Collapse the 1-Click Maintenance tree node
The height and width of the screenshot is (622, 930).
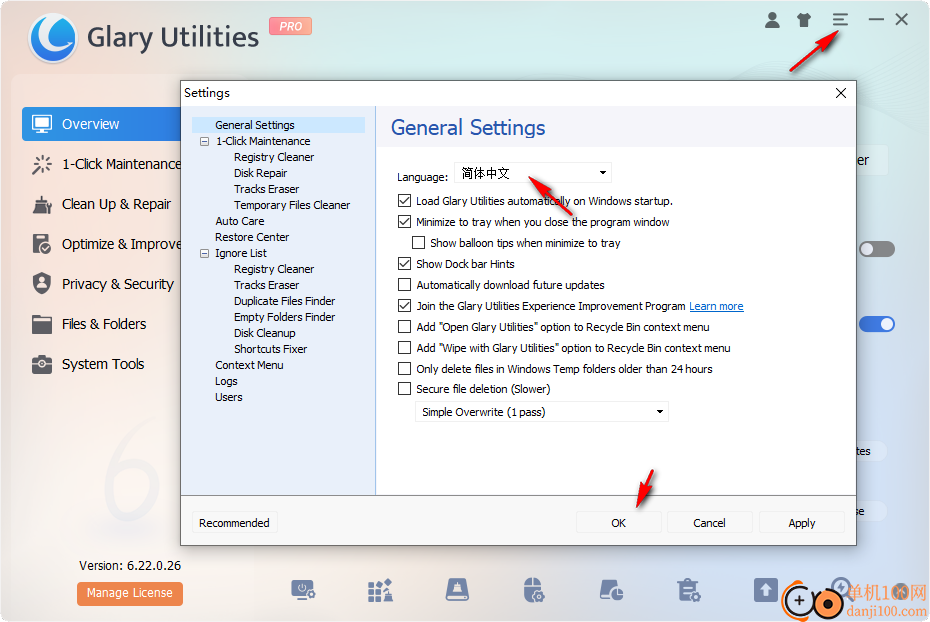pos(205,142)
